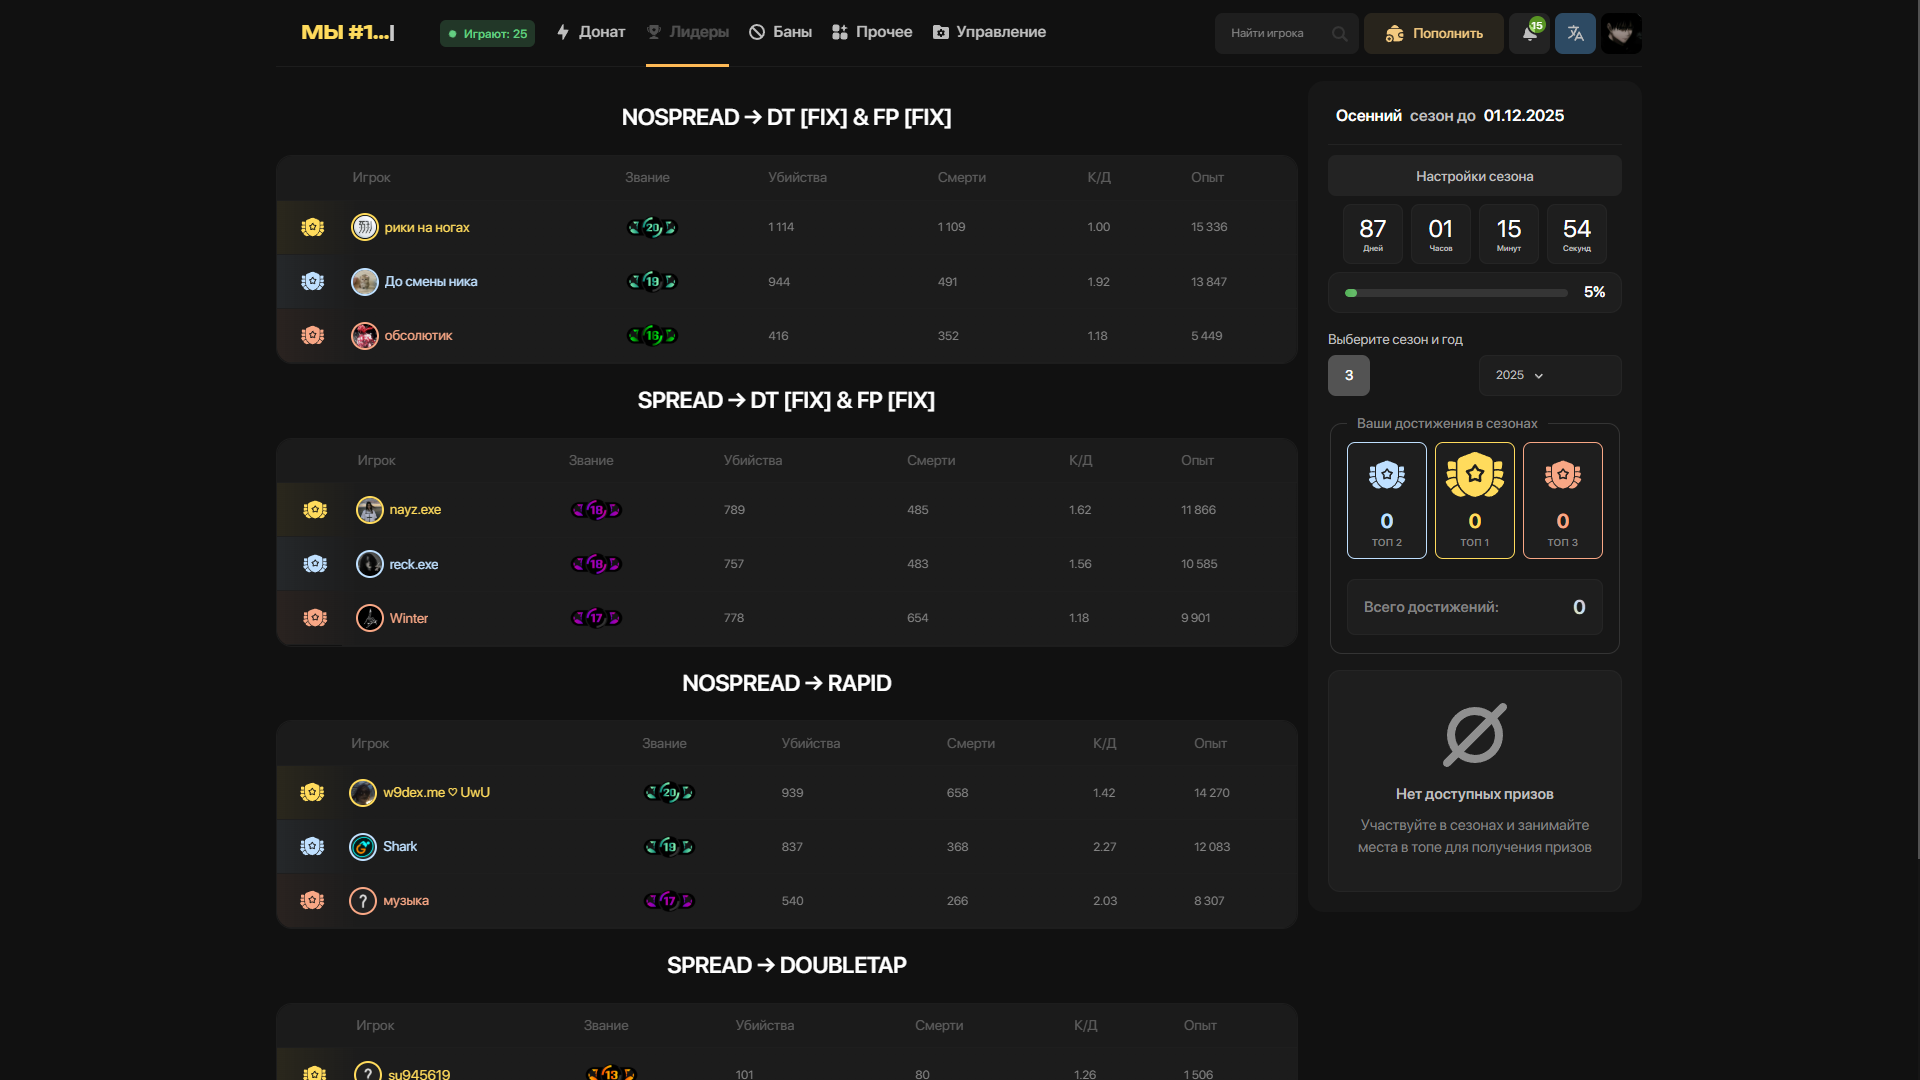This screenshot has width=1920, height=1080.
Task: Click the топ 1 gold achievement badge
Action: (1475, 500)
